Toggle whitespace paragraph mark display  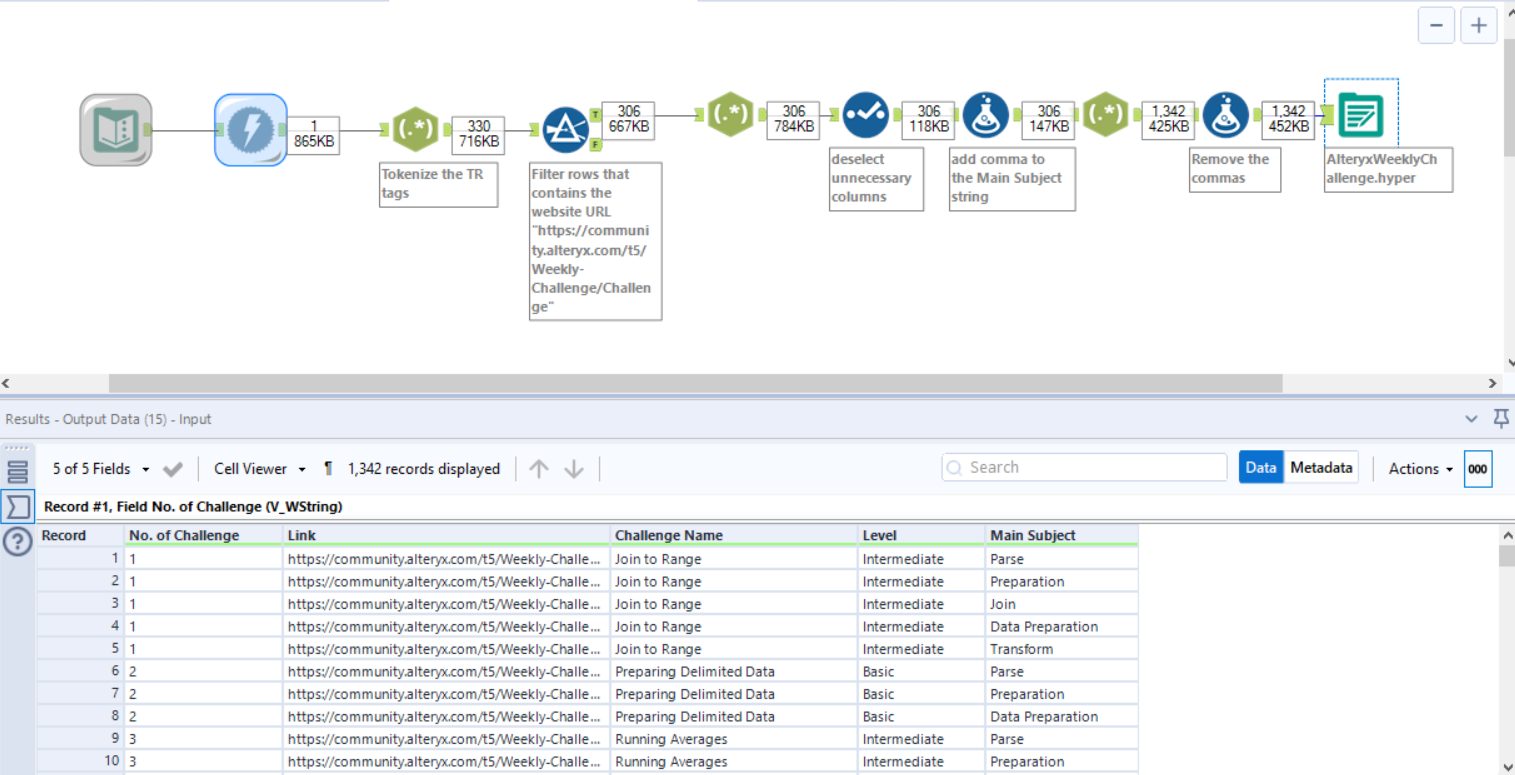[328, 469]
